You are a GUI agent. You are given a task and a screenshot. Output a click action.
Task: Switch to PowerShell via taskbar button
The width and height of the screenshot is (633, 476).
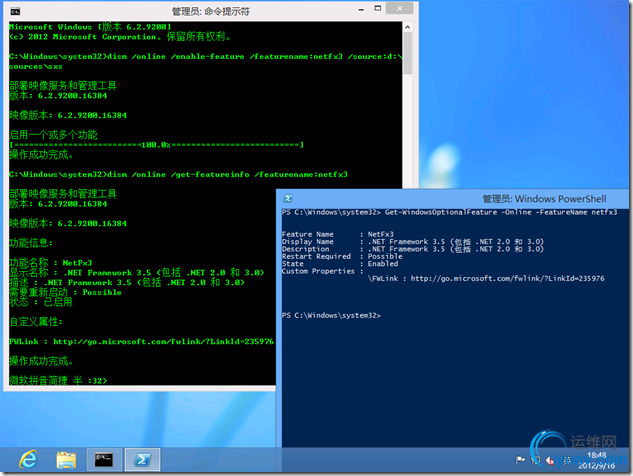142,459
